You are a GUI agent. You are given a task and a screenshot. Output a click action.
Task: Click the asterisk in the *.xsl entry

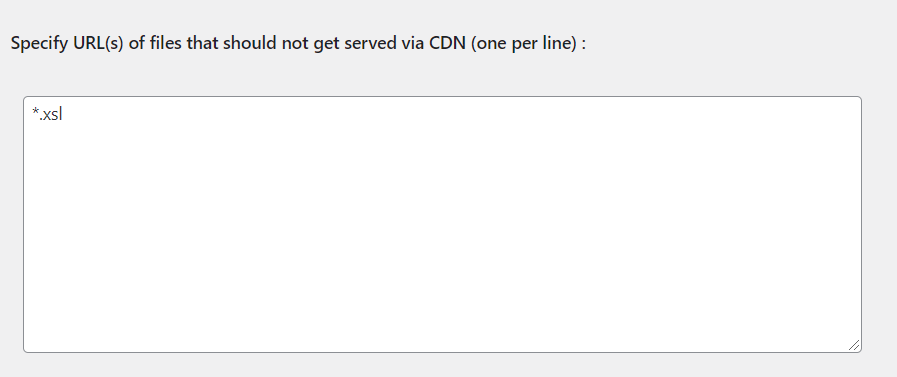(35, 112)
